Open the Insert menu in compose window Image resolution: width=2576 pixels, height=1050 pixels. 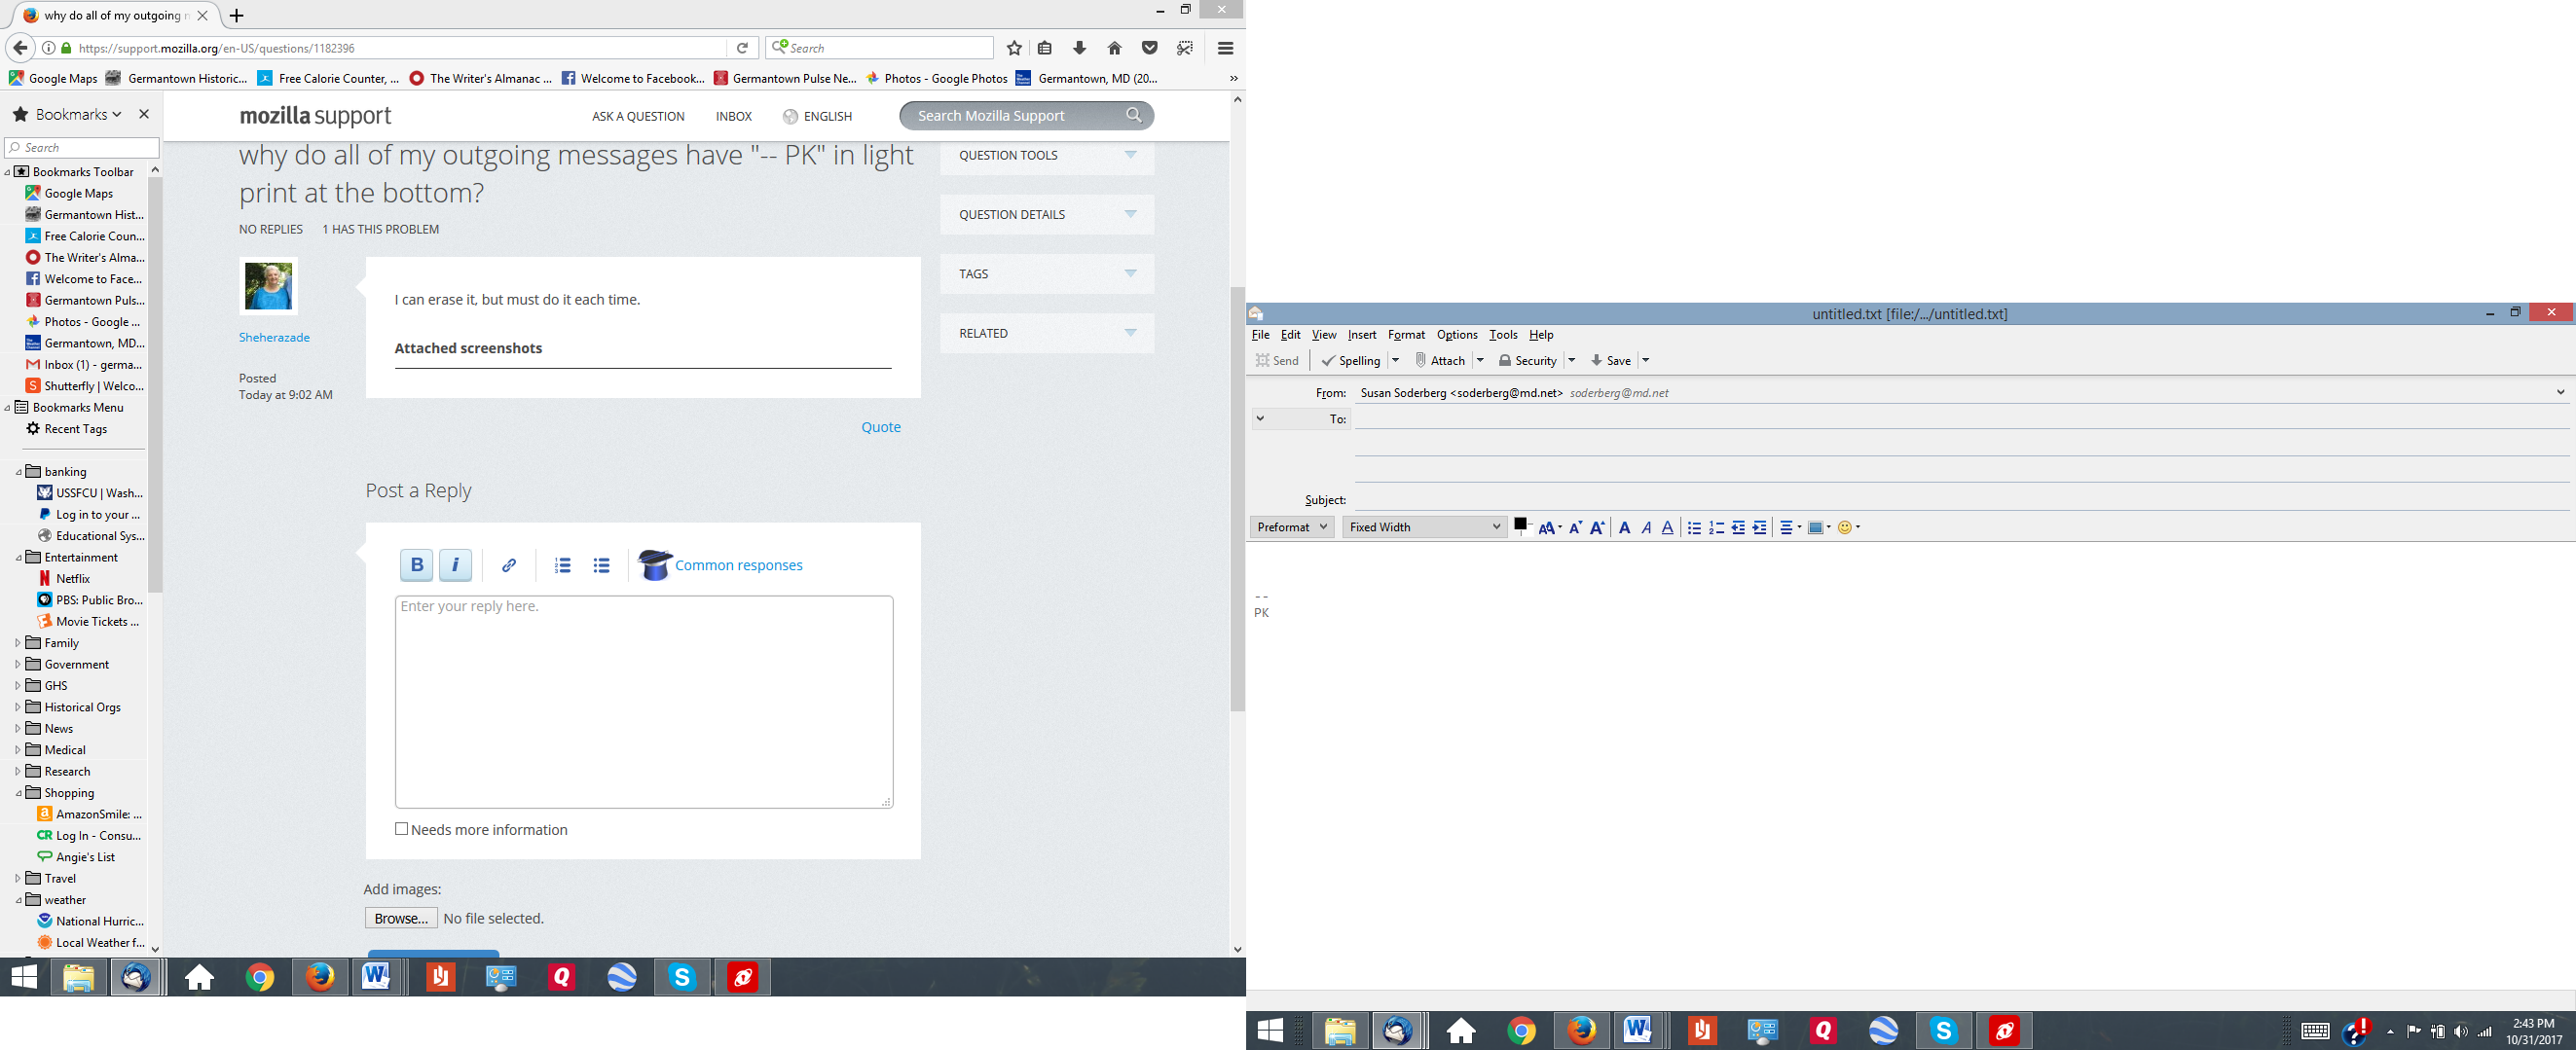(1362, 335)
